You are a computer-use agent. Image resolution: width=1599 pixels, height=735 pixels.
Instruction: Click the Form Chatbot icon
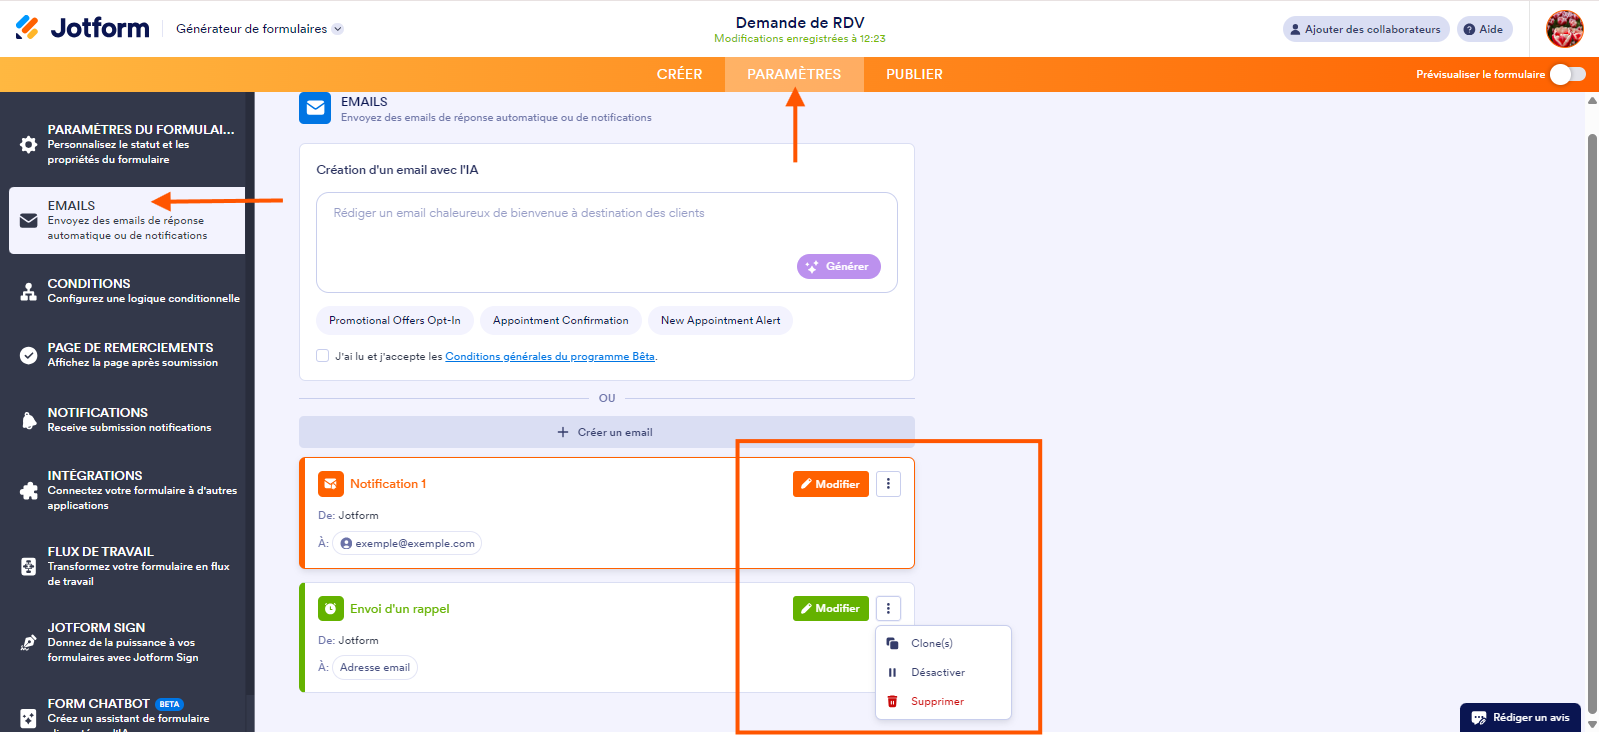(29, 718)
